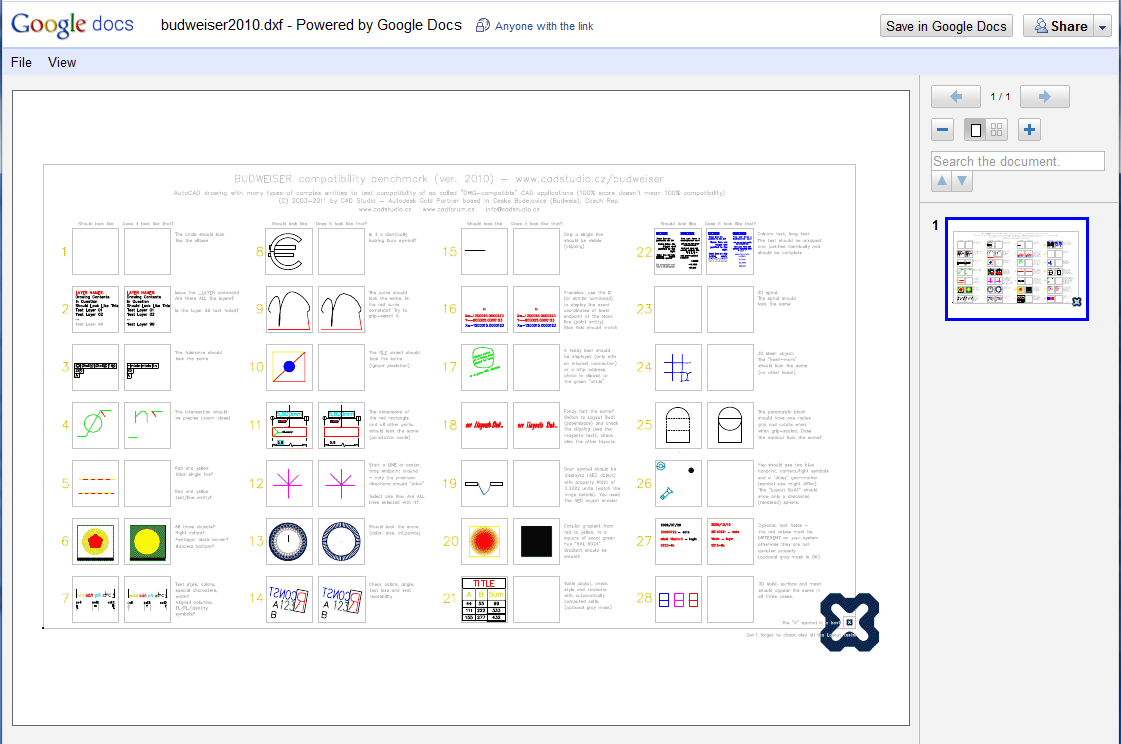Expand the Share dropdown arrow

click(1103, 26)
